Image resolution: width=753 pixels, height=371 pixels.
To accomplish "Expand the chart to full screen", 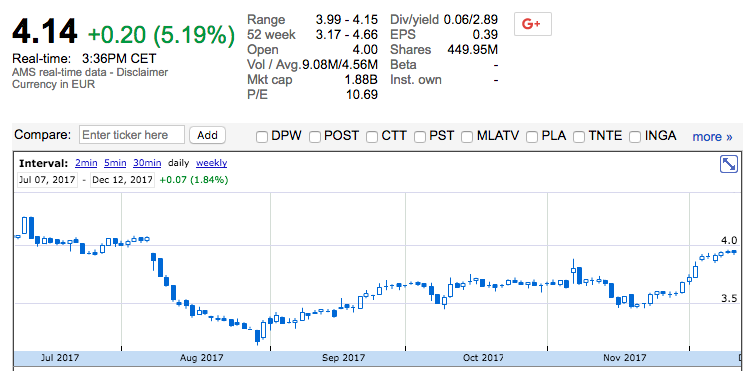I will point(729,164).
